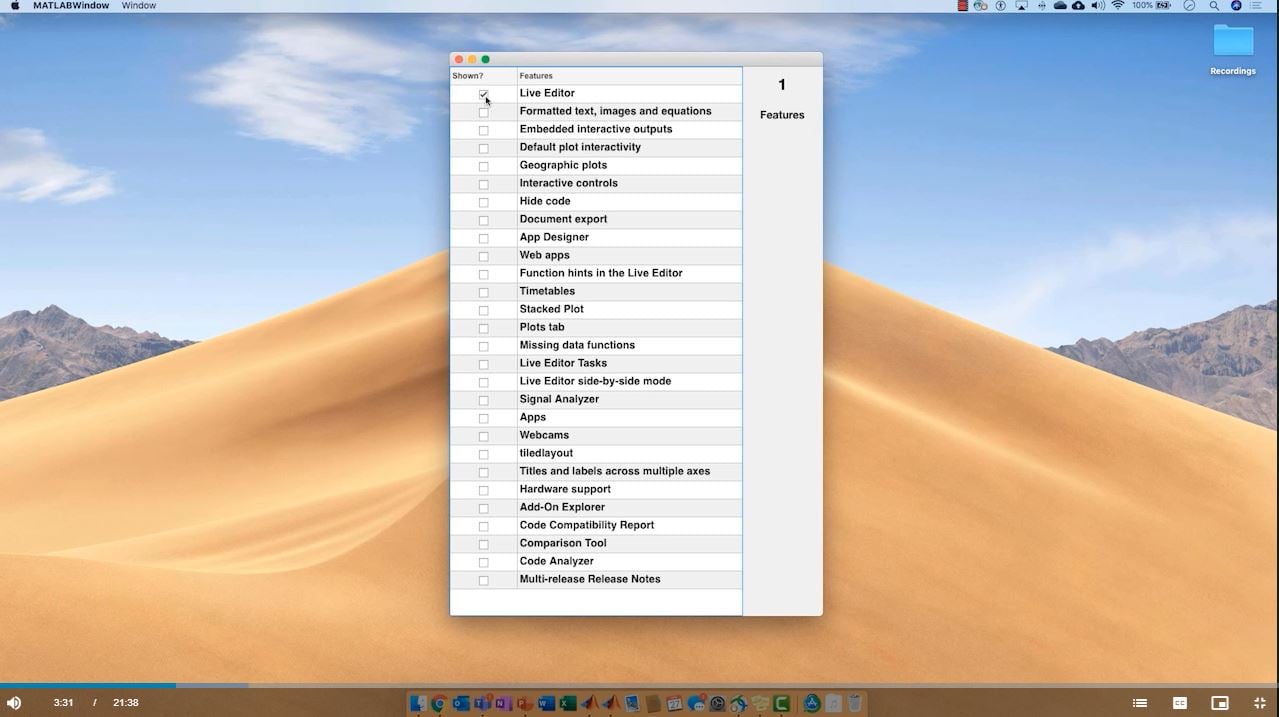Click the MATLAB dock icon beside Preview
Viewport: 1279px width, 717px height.
611,703
